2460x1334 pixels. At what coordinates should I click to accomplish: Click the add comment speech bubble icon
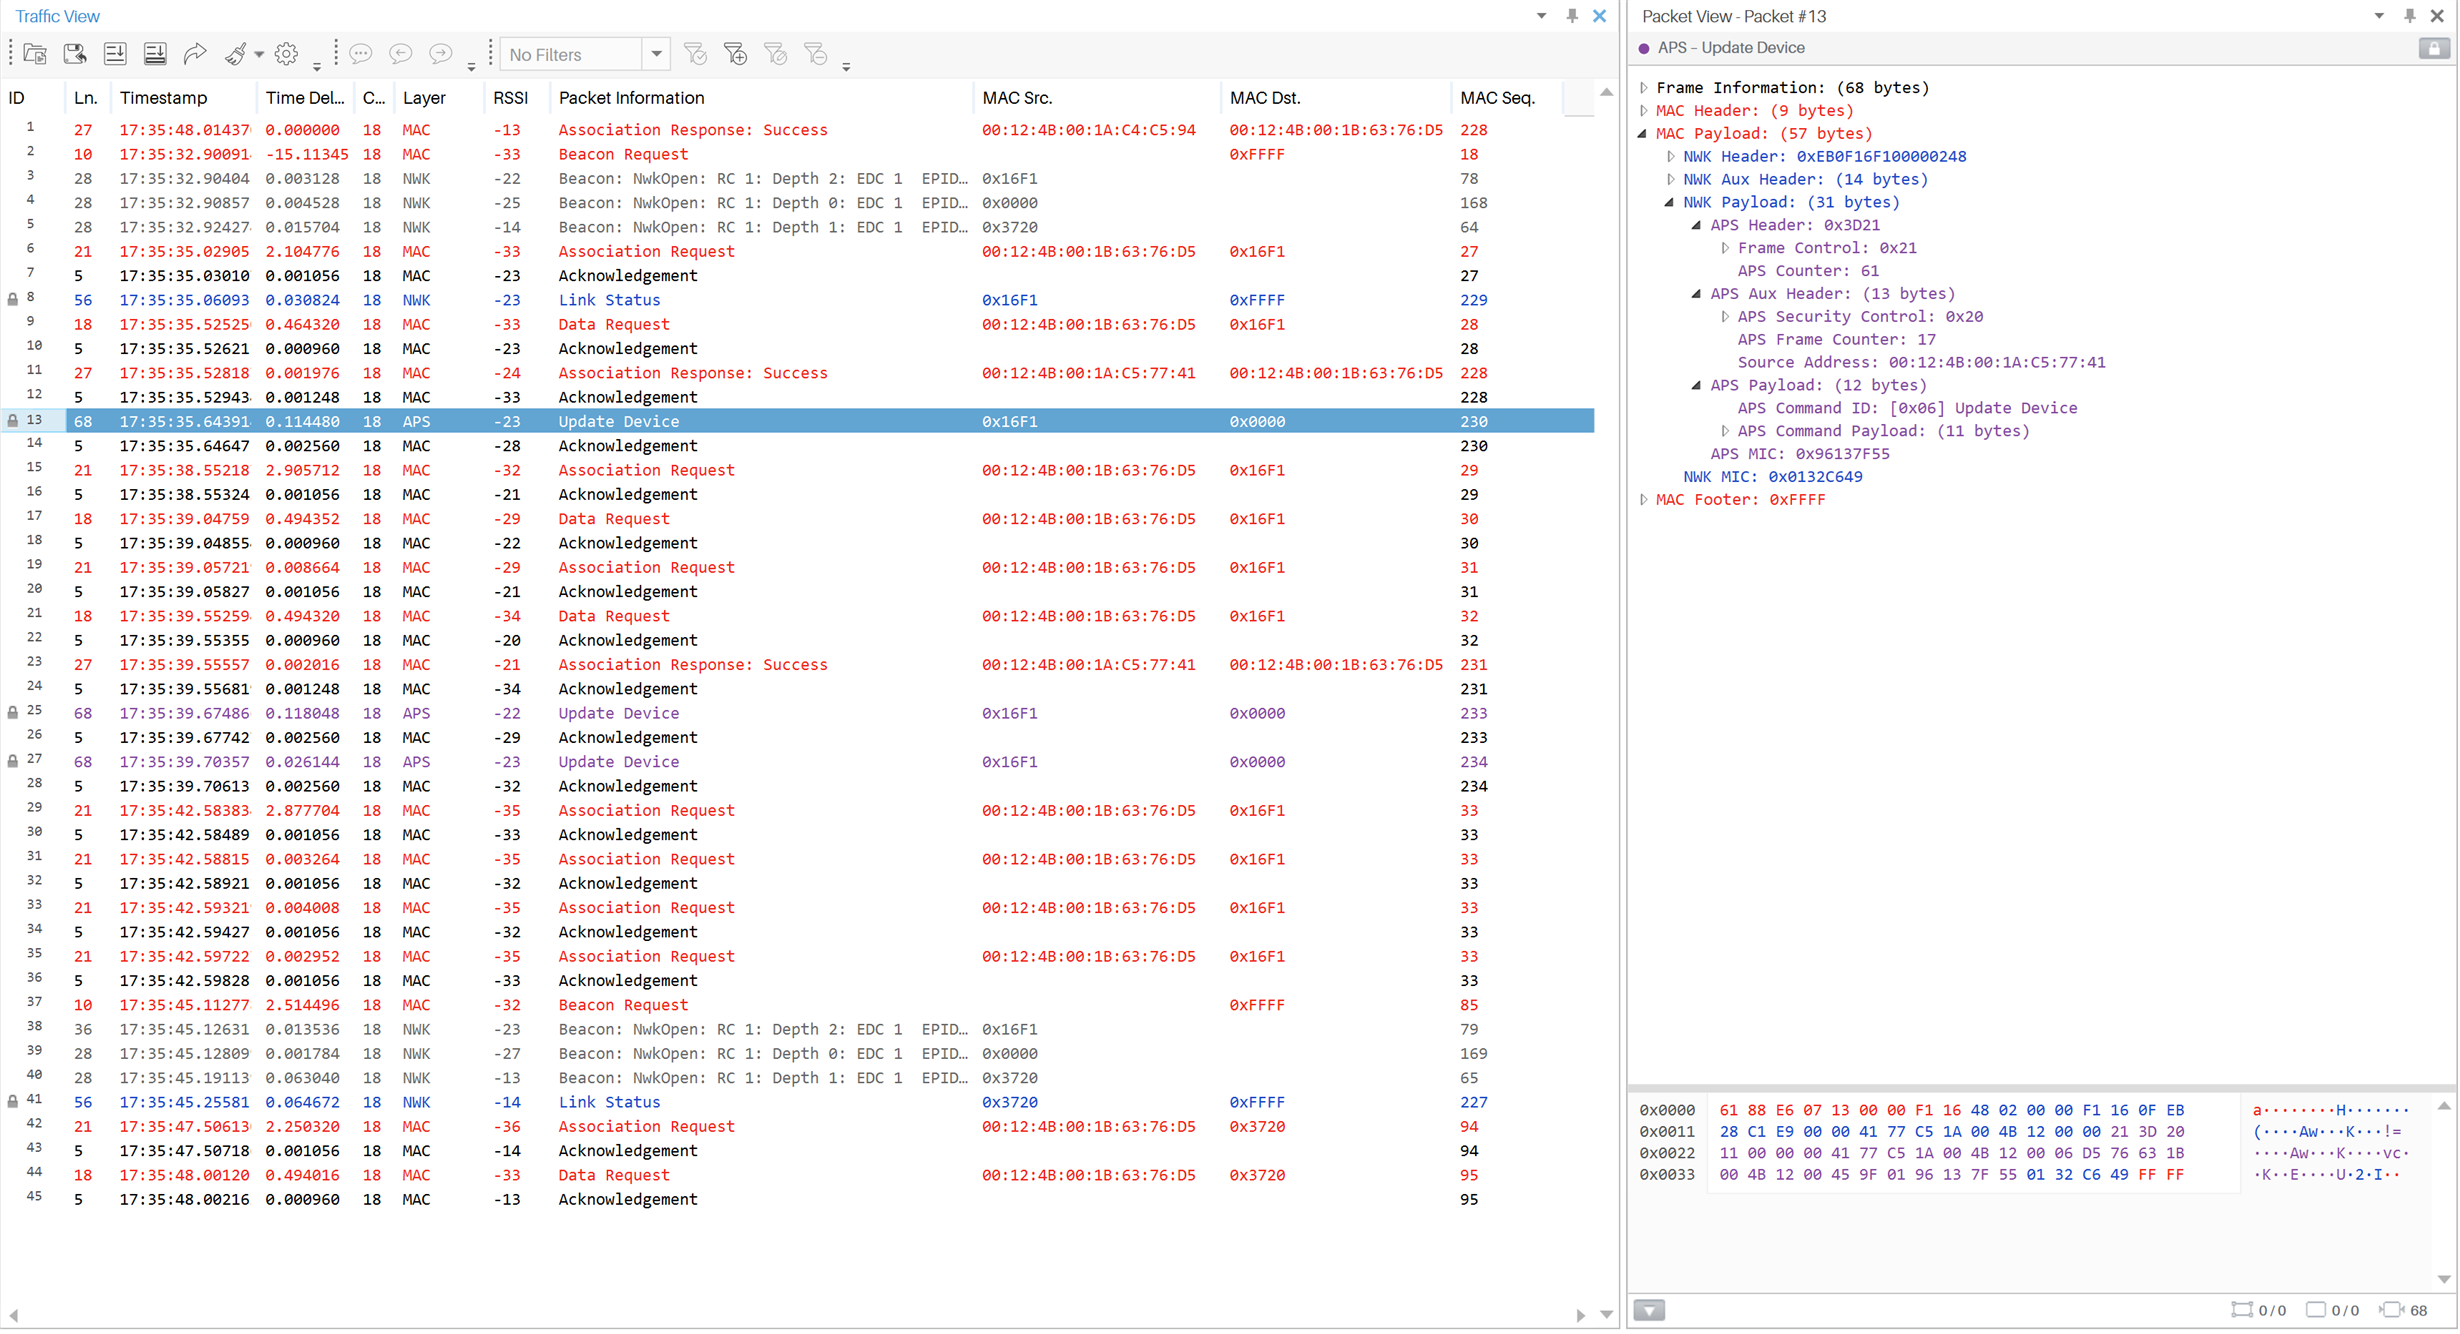tap(361, 54)
